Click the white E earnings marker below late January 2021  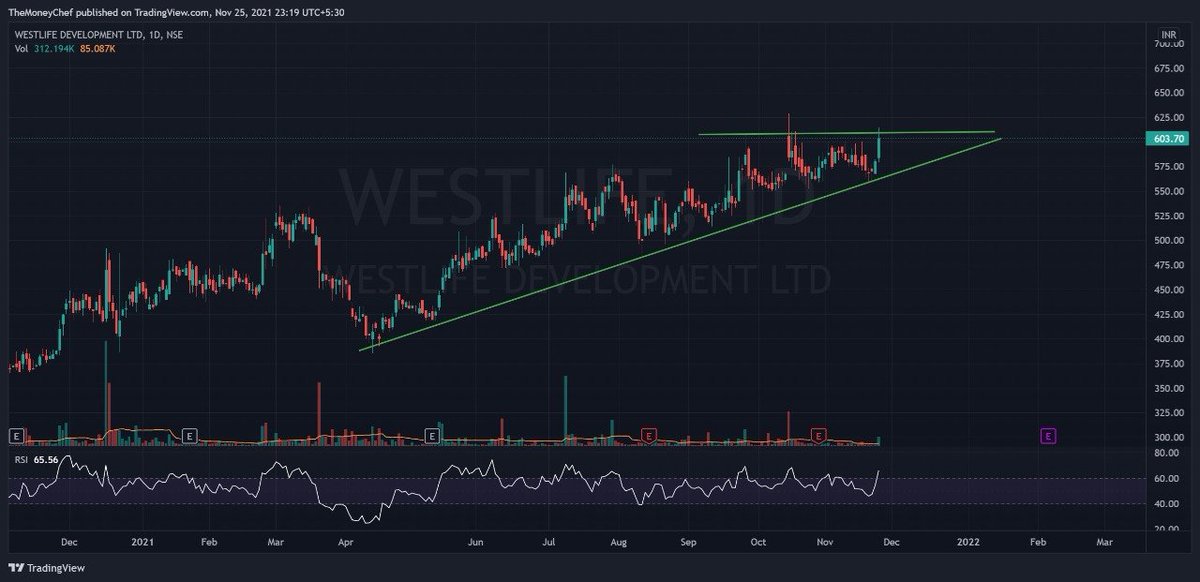[x=189, y=436]
